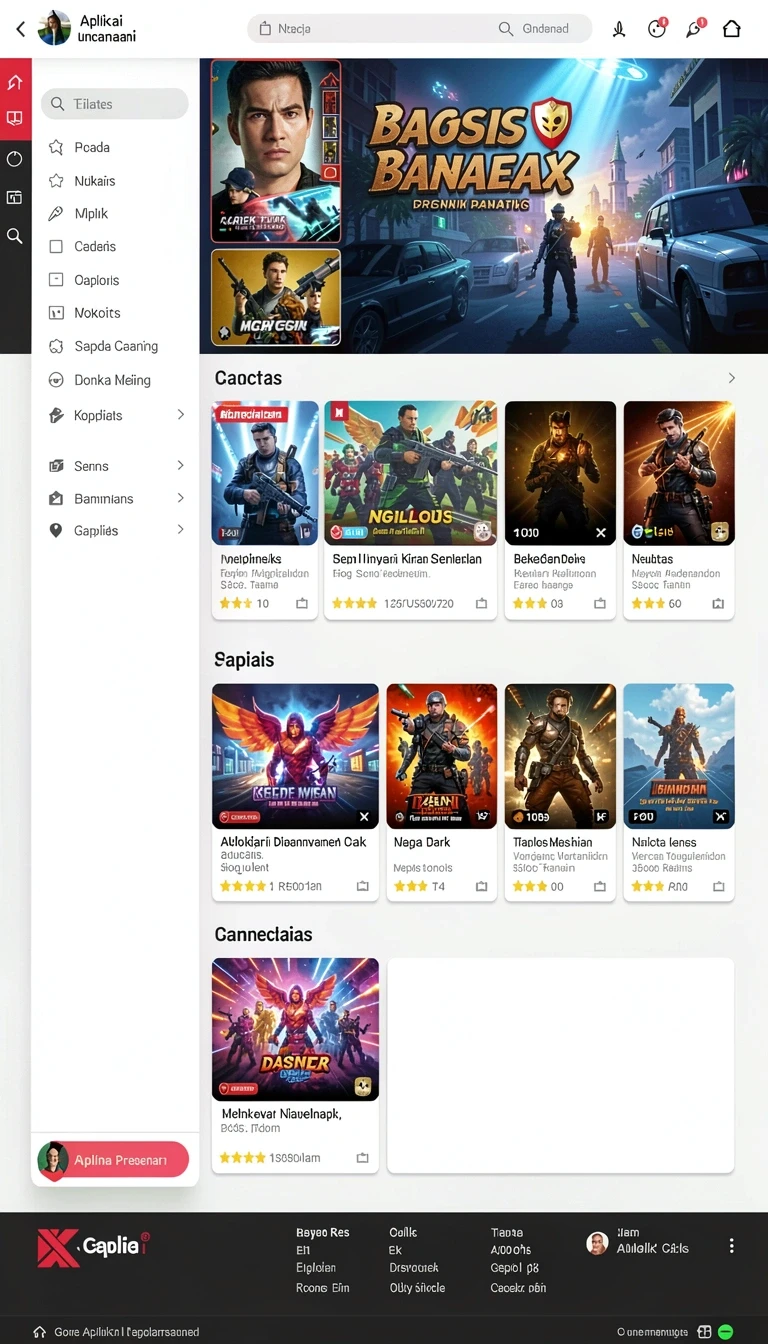This screenshot has width=768, height=1344.
Task: Select Sapda Caaning sidebar item
Action: [x=116, y=346]
